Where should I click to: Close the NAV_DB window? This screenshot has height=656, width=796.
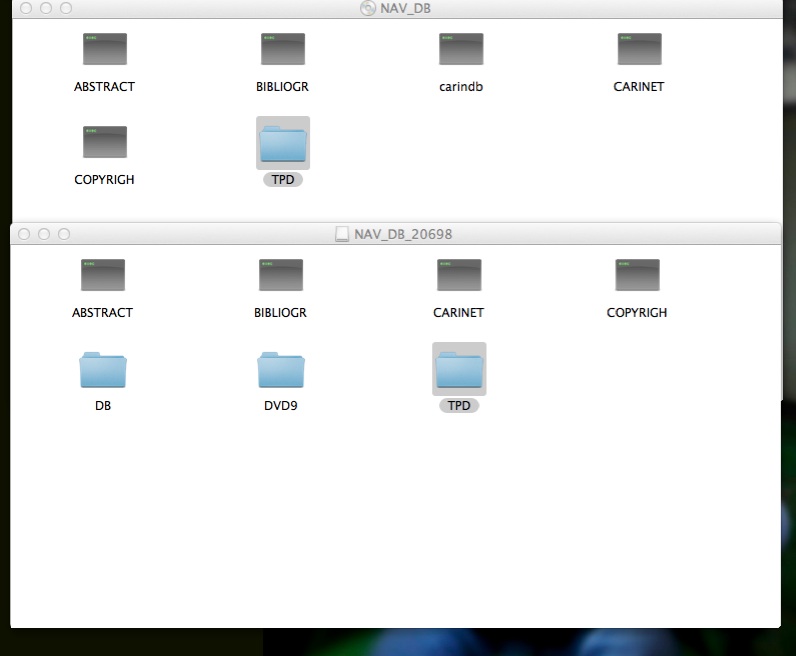click(26, 8)
